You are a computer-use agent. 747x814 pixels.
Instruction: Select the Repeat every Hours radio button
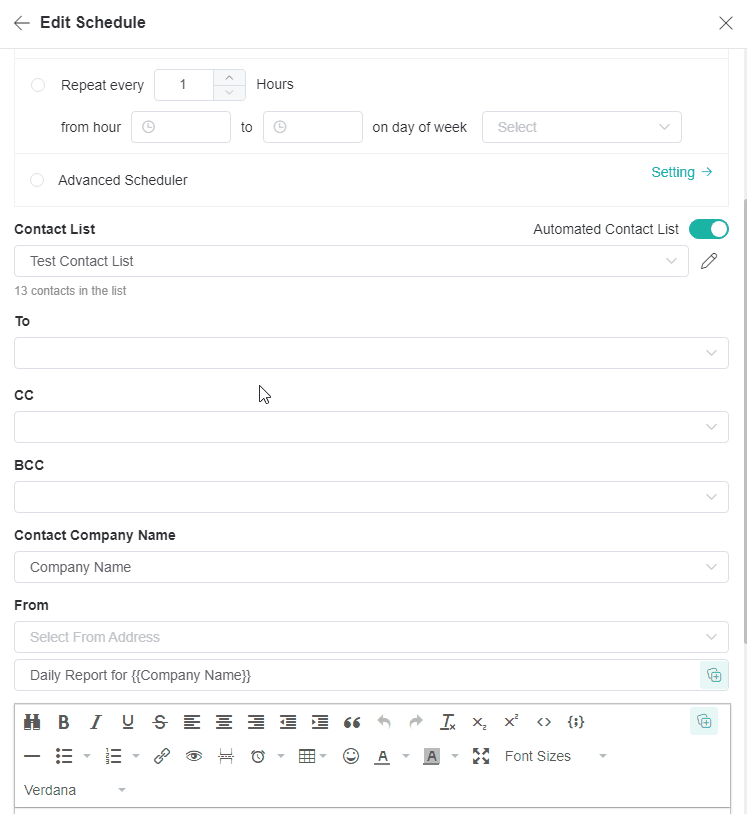click(x=38, y=85)
